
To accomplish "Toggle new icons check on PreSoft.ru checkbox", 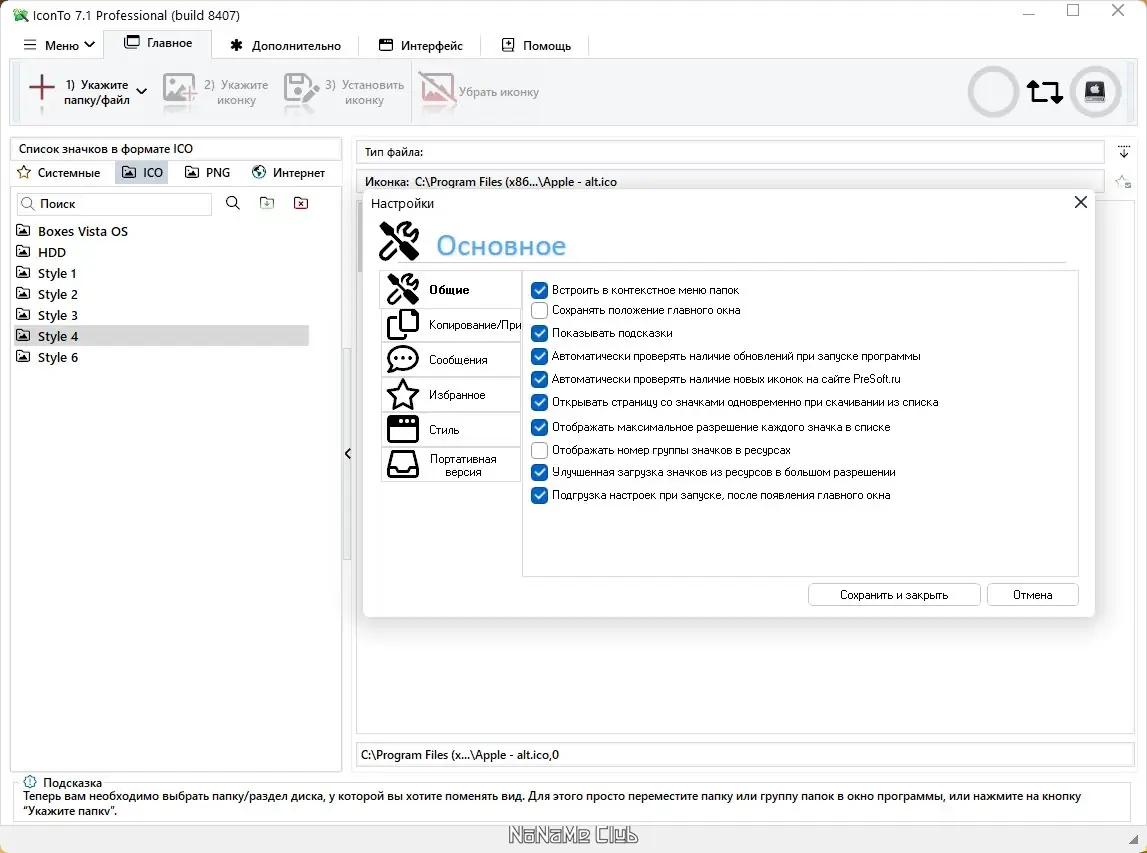I will click(539, 379).
